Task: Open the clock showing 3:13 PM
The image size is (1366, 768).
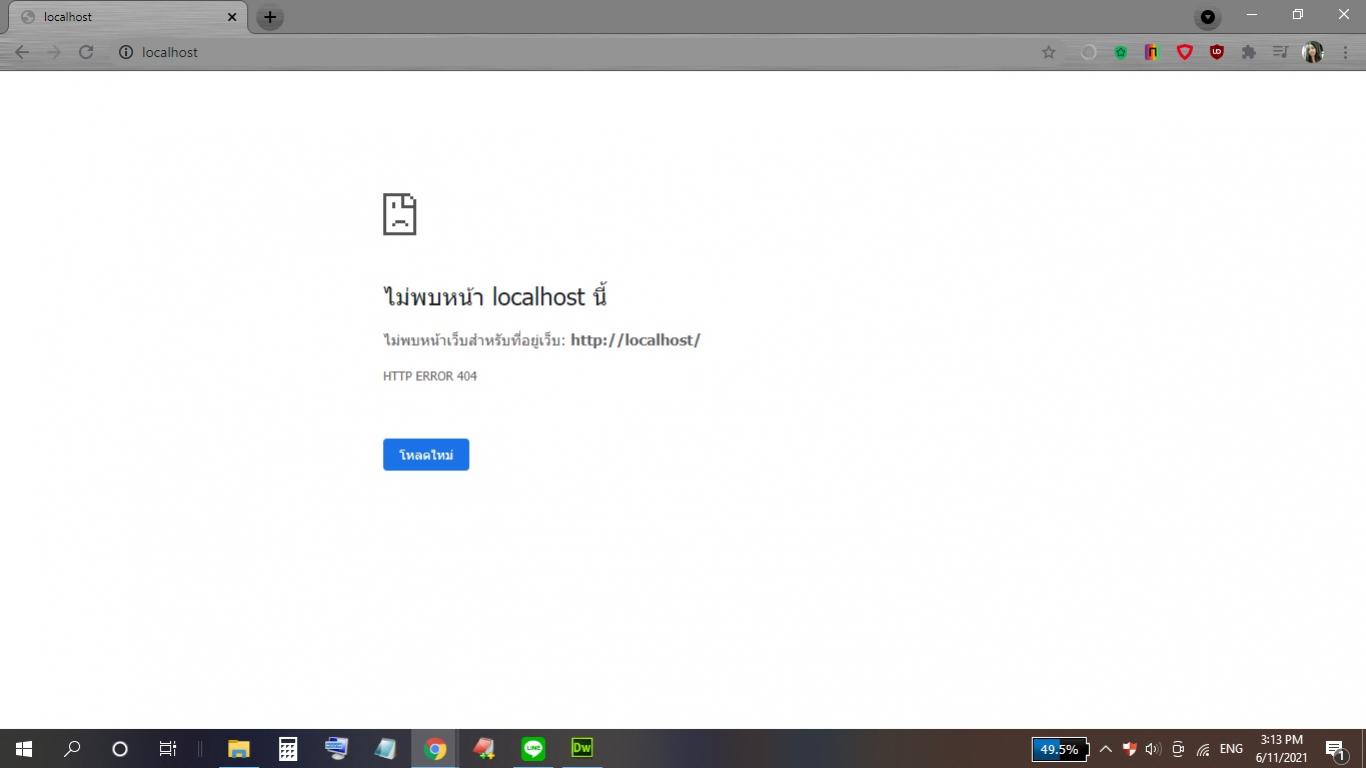Action: point(1281,749)
